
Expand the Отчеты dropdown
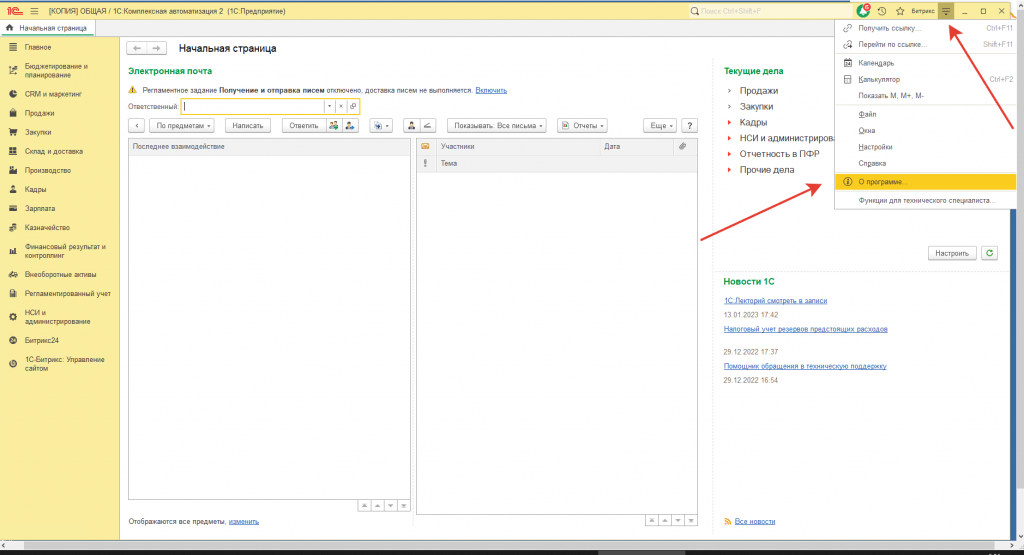(x=583, y=126)
